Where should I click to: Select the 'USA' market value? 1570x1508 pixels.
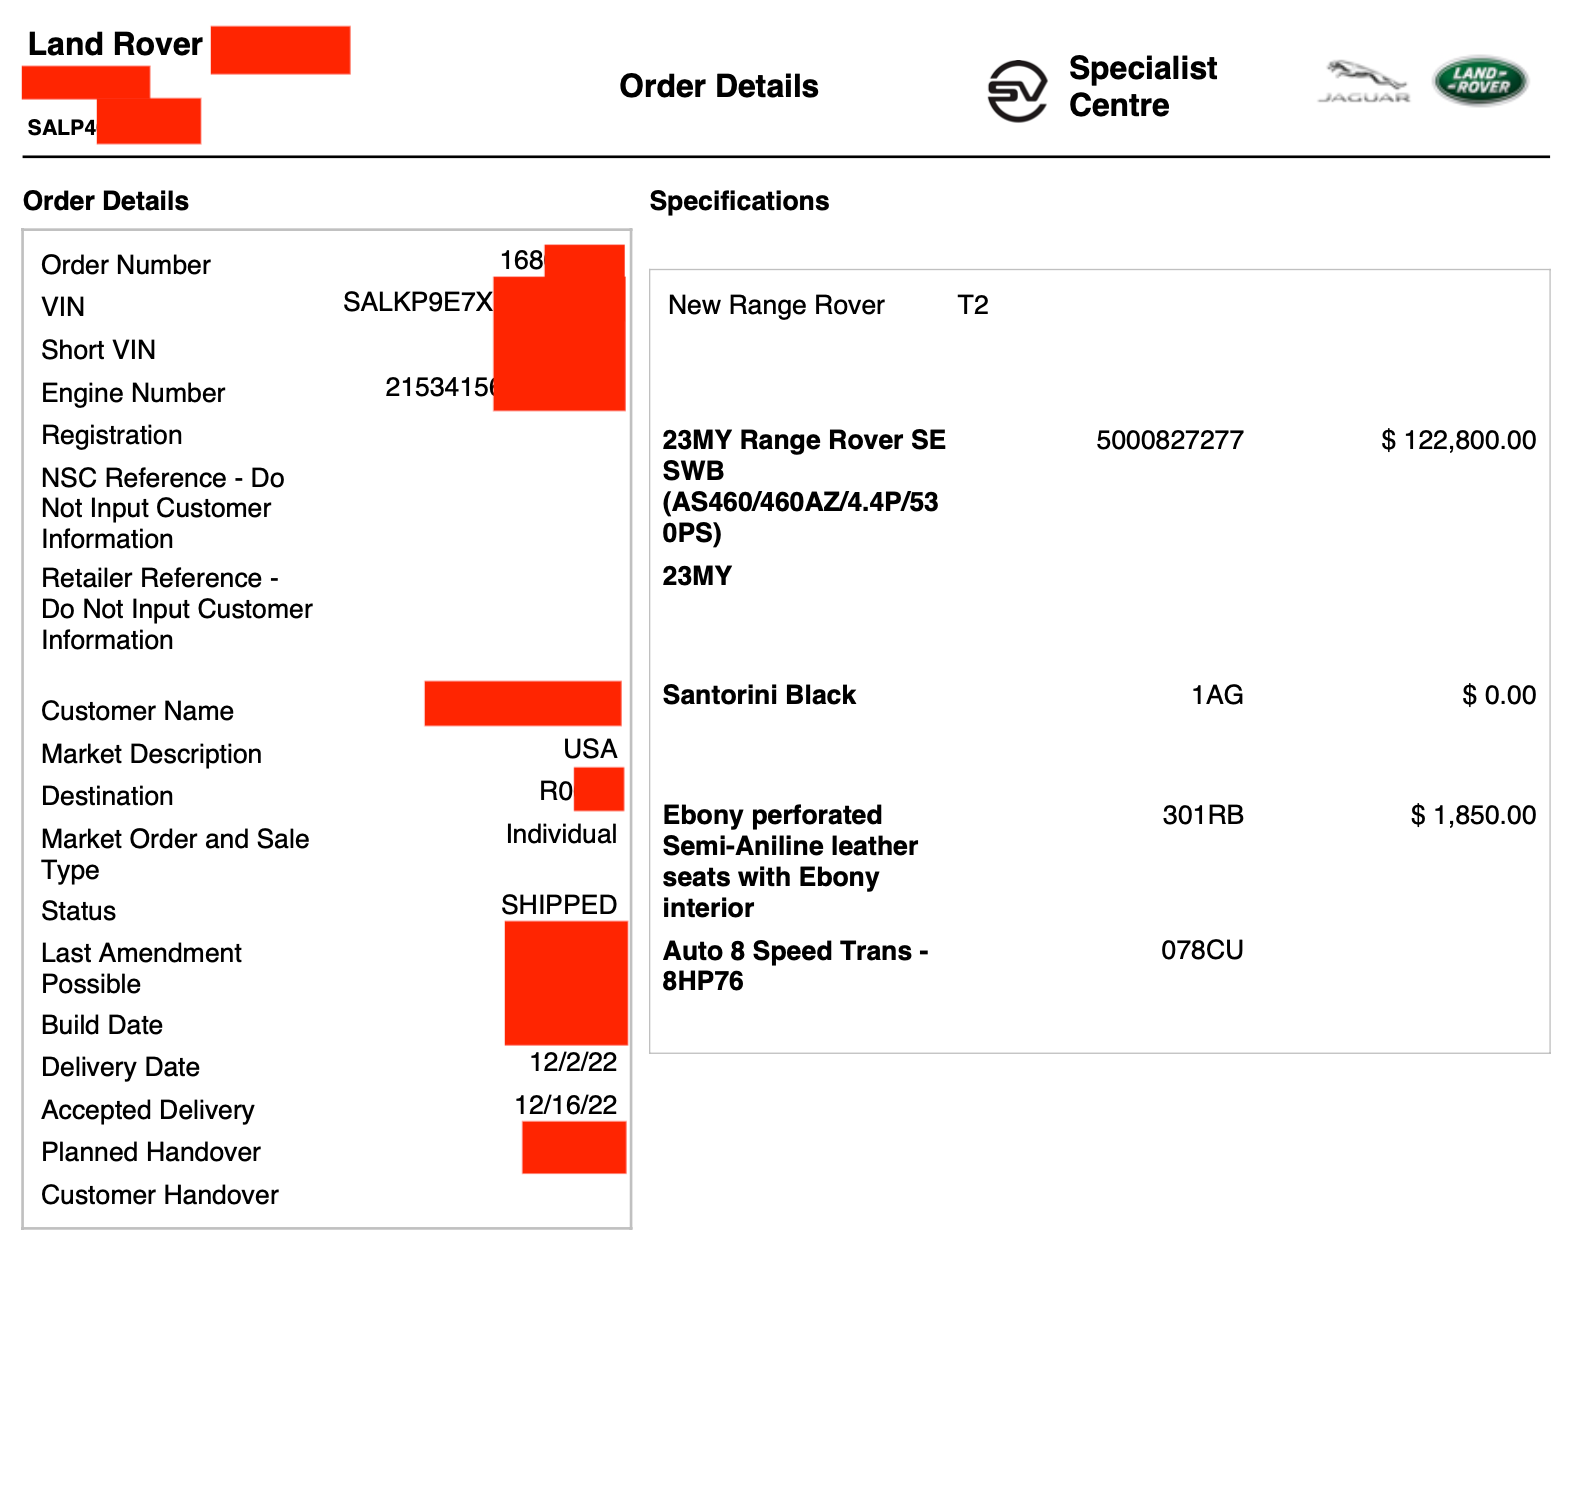[590, 749]
